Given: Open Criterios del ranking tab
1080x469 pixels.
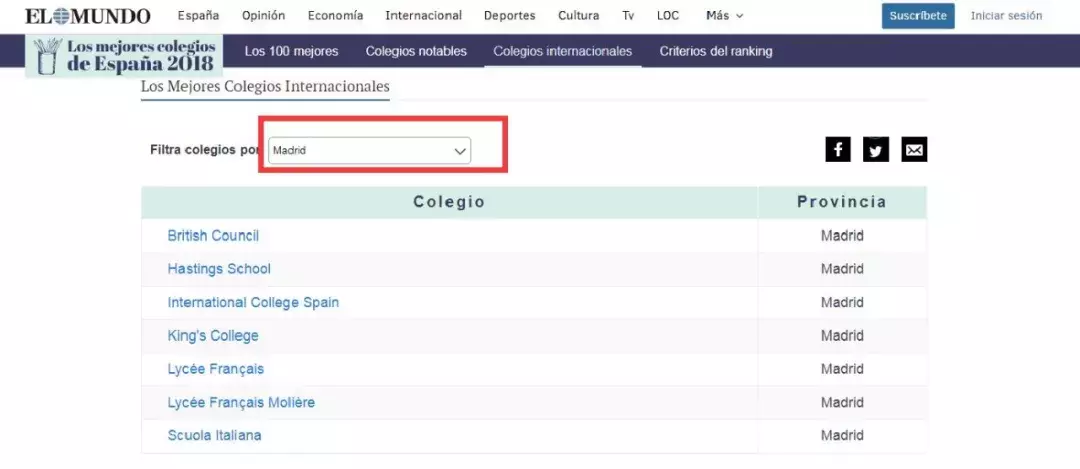Looking at the screenshot, I should click(x=716, y=51).
